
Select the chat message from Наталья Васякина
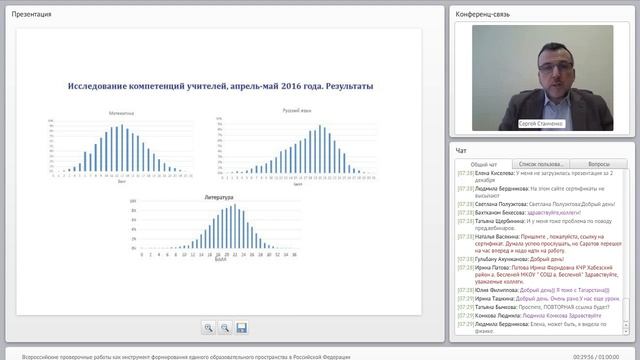coord(539,244)
